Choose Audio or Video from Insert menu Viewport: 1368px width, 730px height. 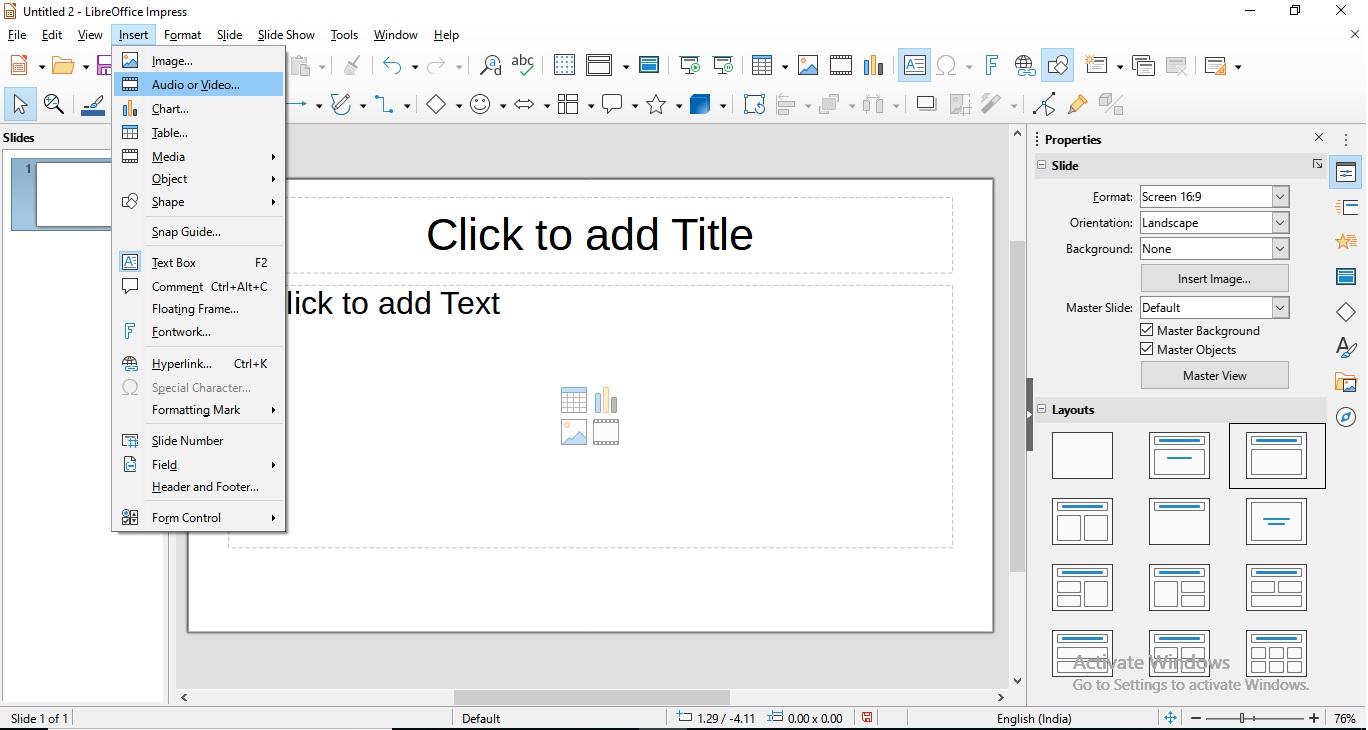(x=195, y=85)
